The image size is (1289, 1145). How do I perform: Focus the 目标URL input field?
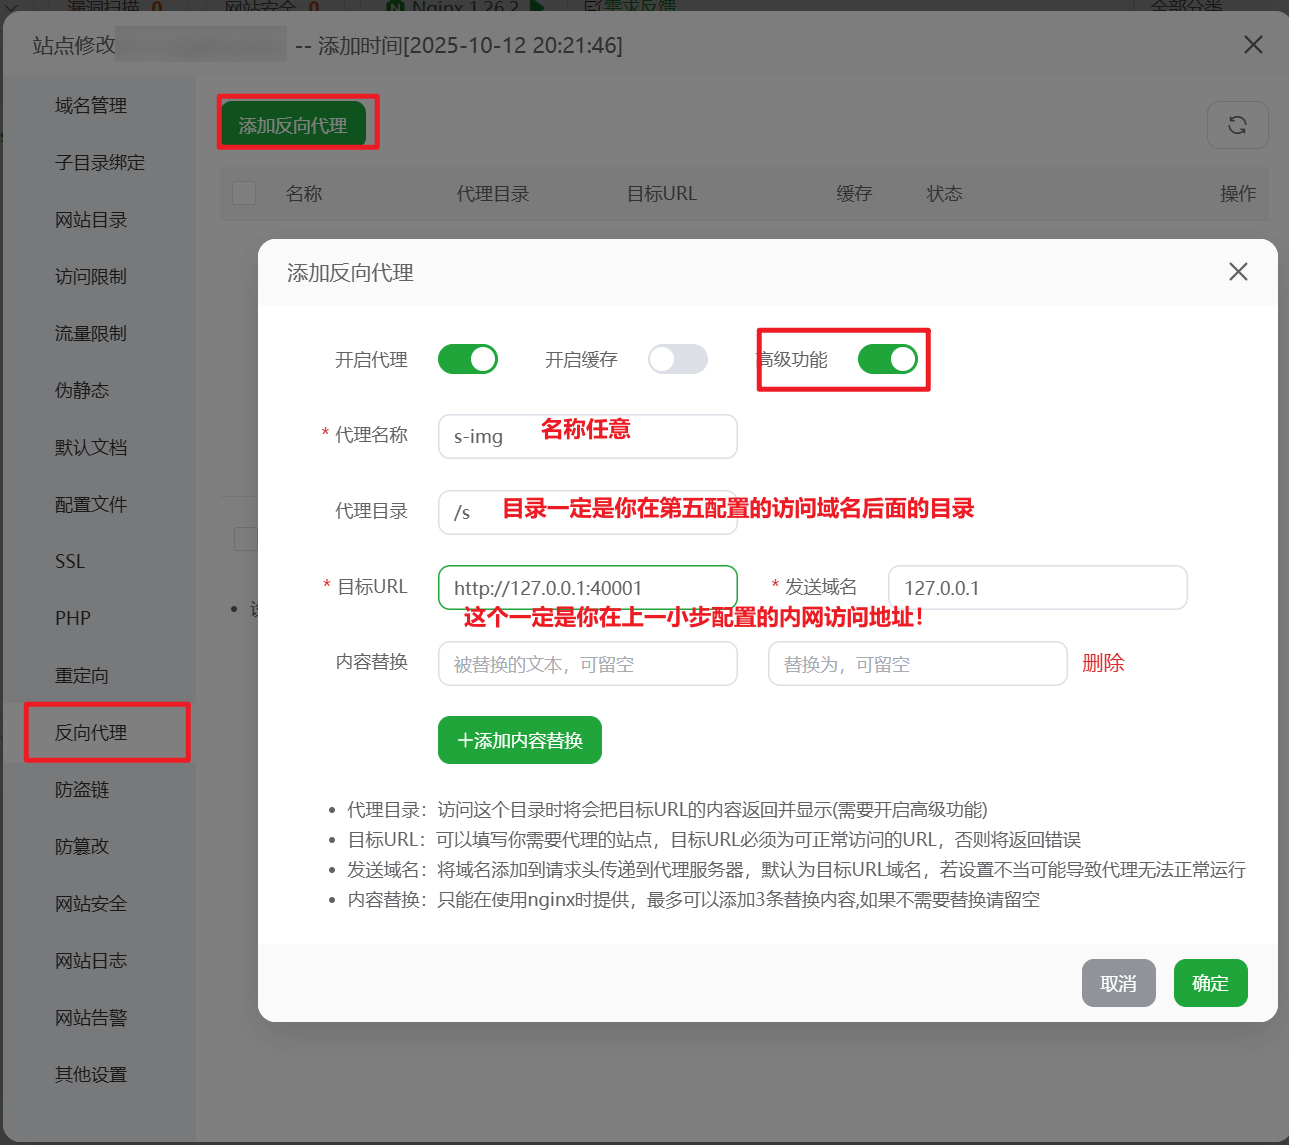[587, 588]
